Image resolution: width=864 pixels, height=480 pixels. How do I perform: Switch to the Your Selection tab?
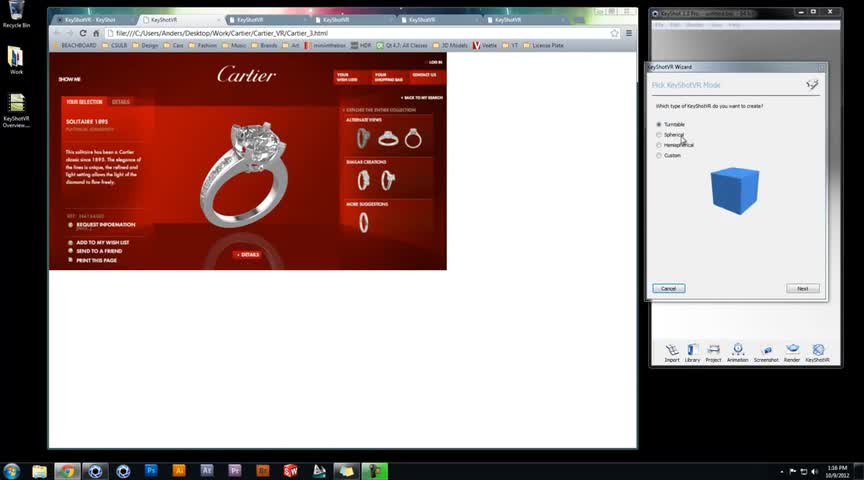tap(84, 102)
